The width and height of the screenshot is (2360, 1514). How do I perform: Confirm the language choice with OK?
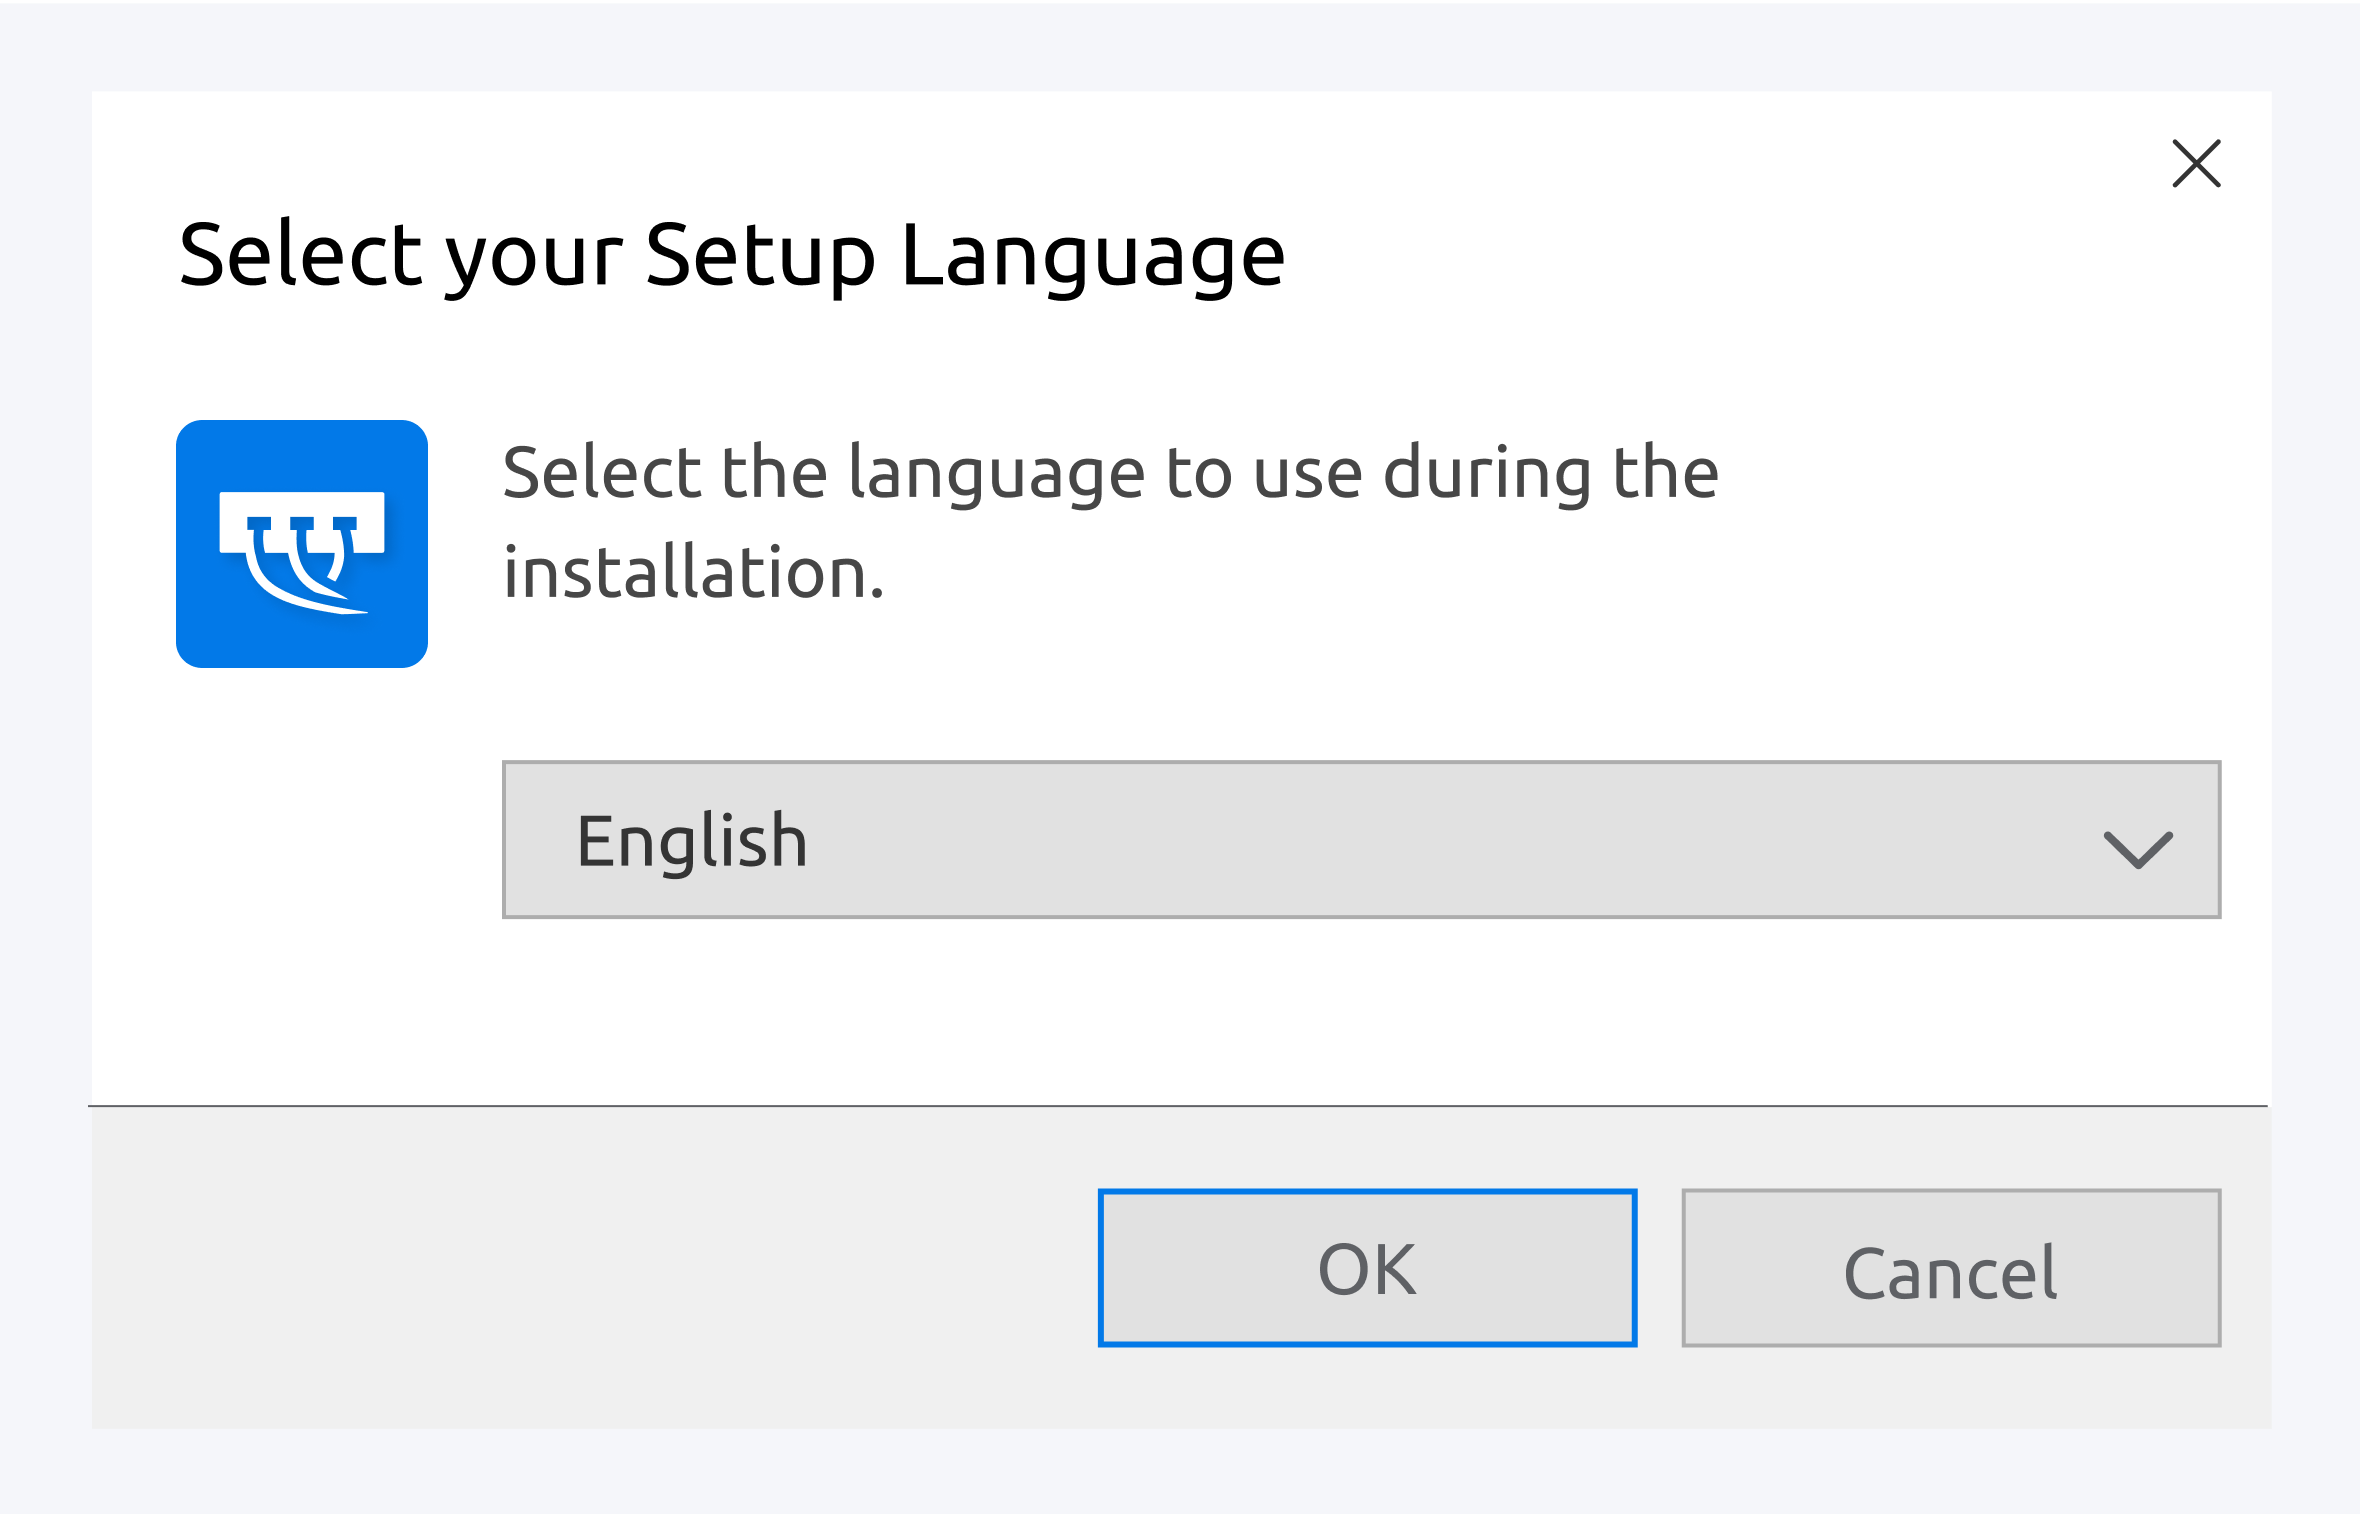(x=1367, y=1267)
